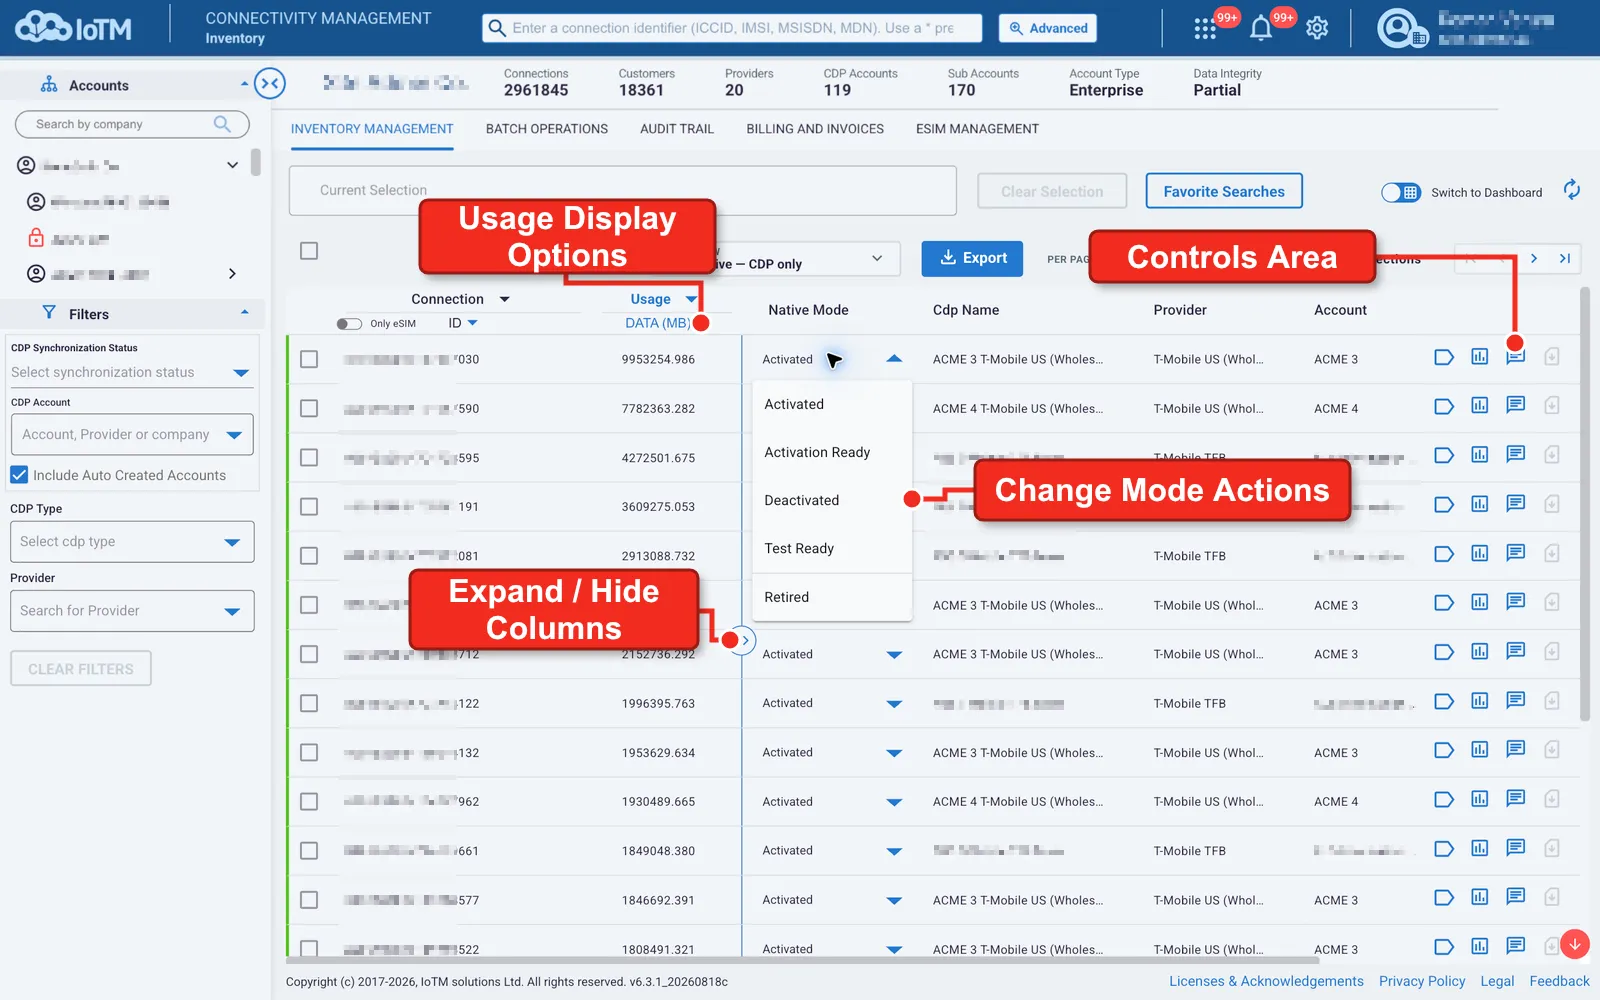Switch to Batch Operations tab
1600x1000 pixels.
tap(546, 129)
